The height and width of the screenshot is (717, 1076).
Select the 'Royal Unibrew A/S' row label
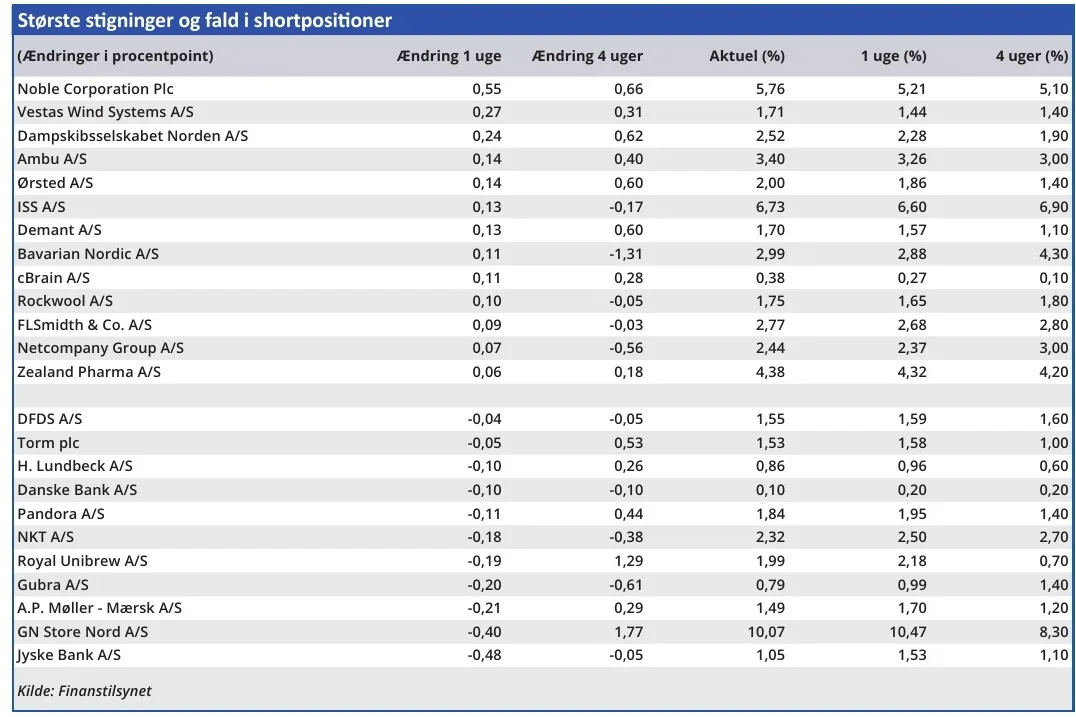[82, 561]
